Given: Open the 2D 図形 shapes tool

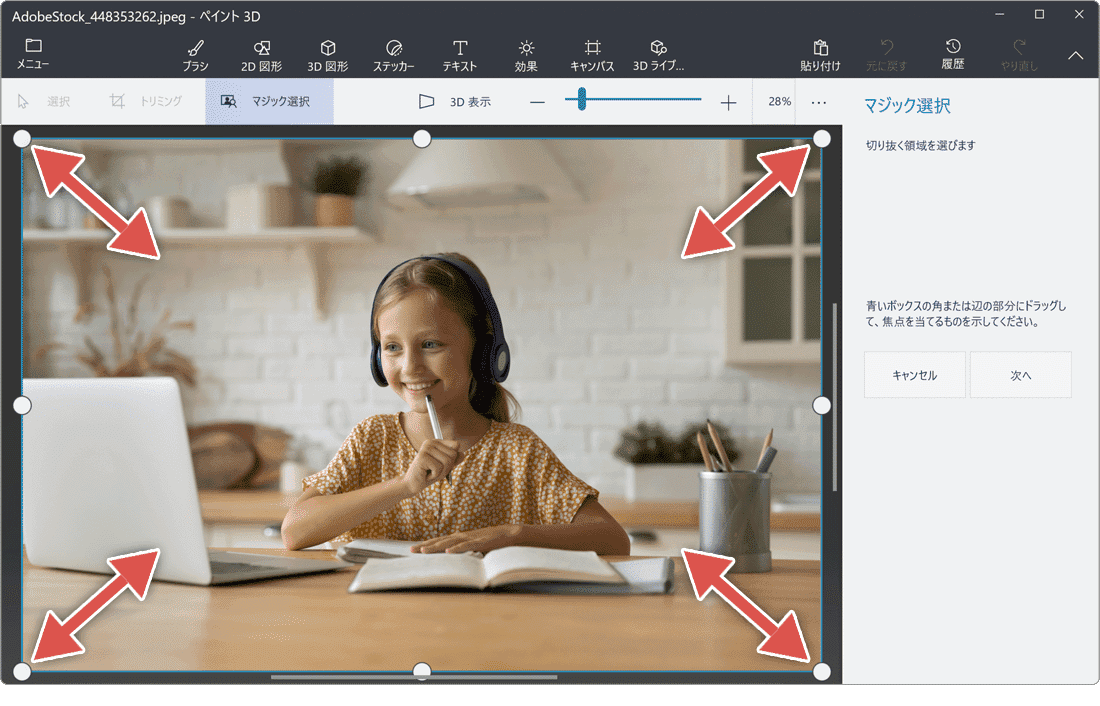Looking at the screenshot, I should [261, 55].
